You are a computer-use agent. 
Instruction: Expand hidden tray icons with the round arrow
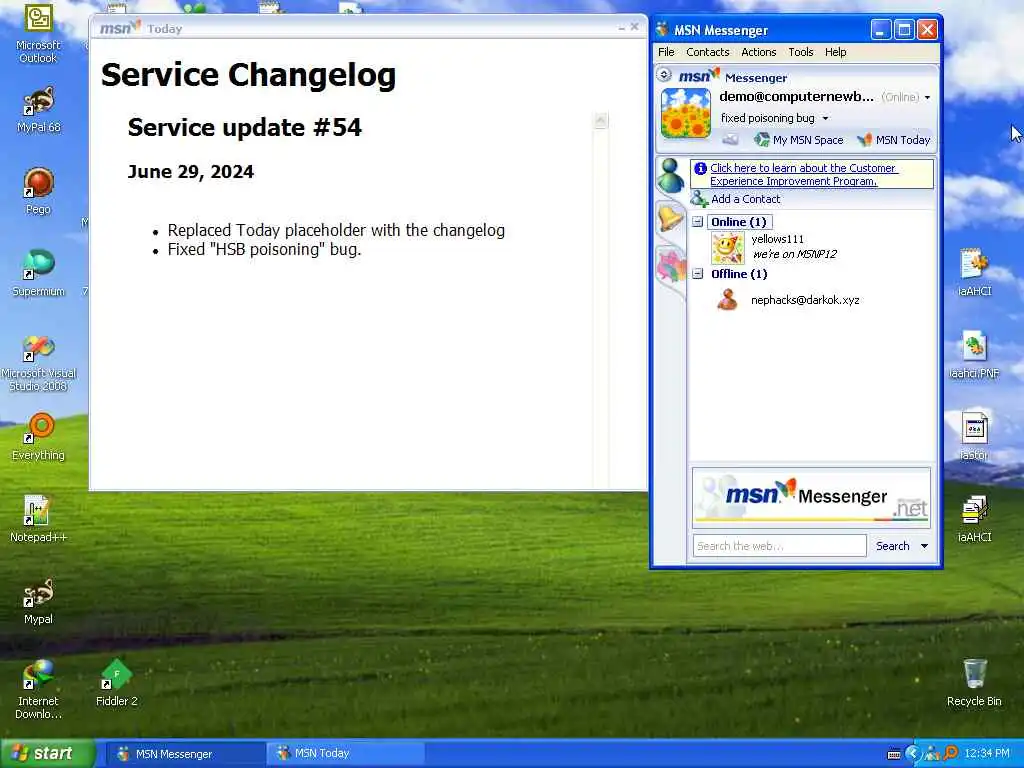[x=912, y=754]
